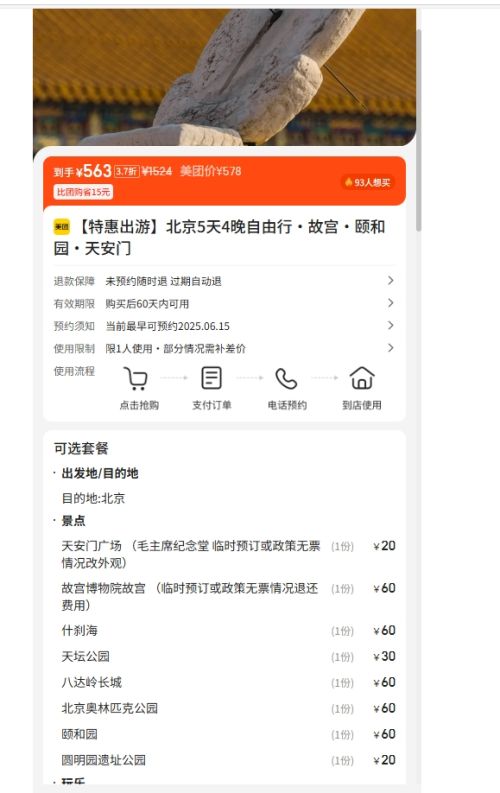Expand the 预约须知 row chevron
This screenshot has height=793, width=500.
pyautogui.click(x=390, y=325)
